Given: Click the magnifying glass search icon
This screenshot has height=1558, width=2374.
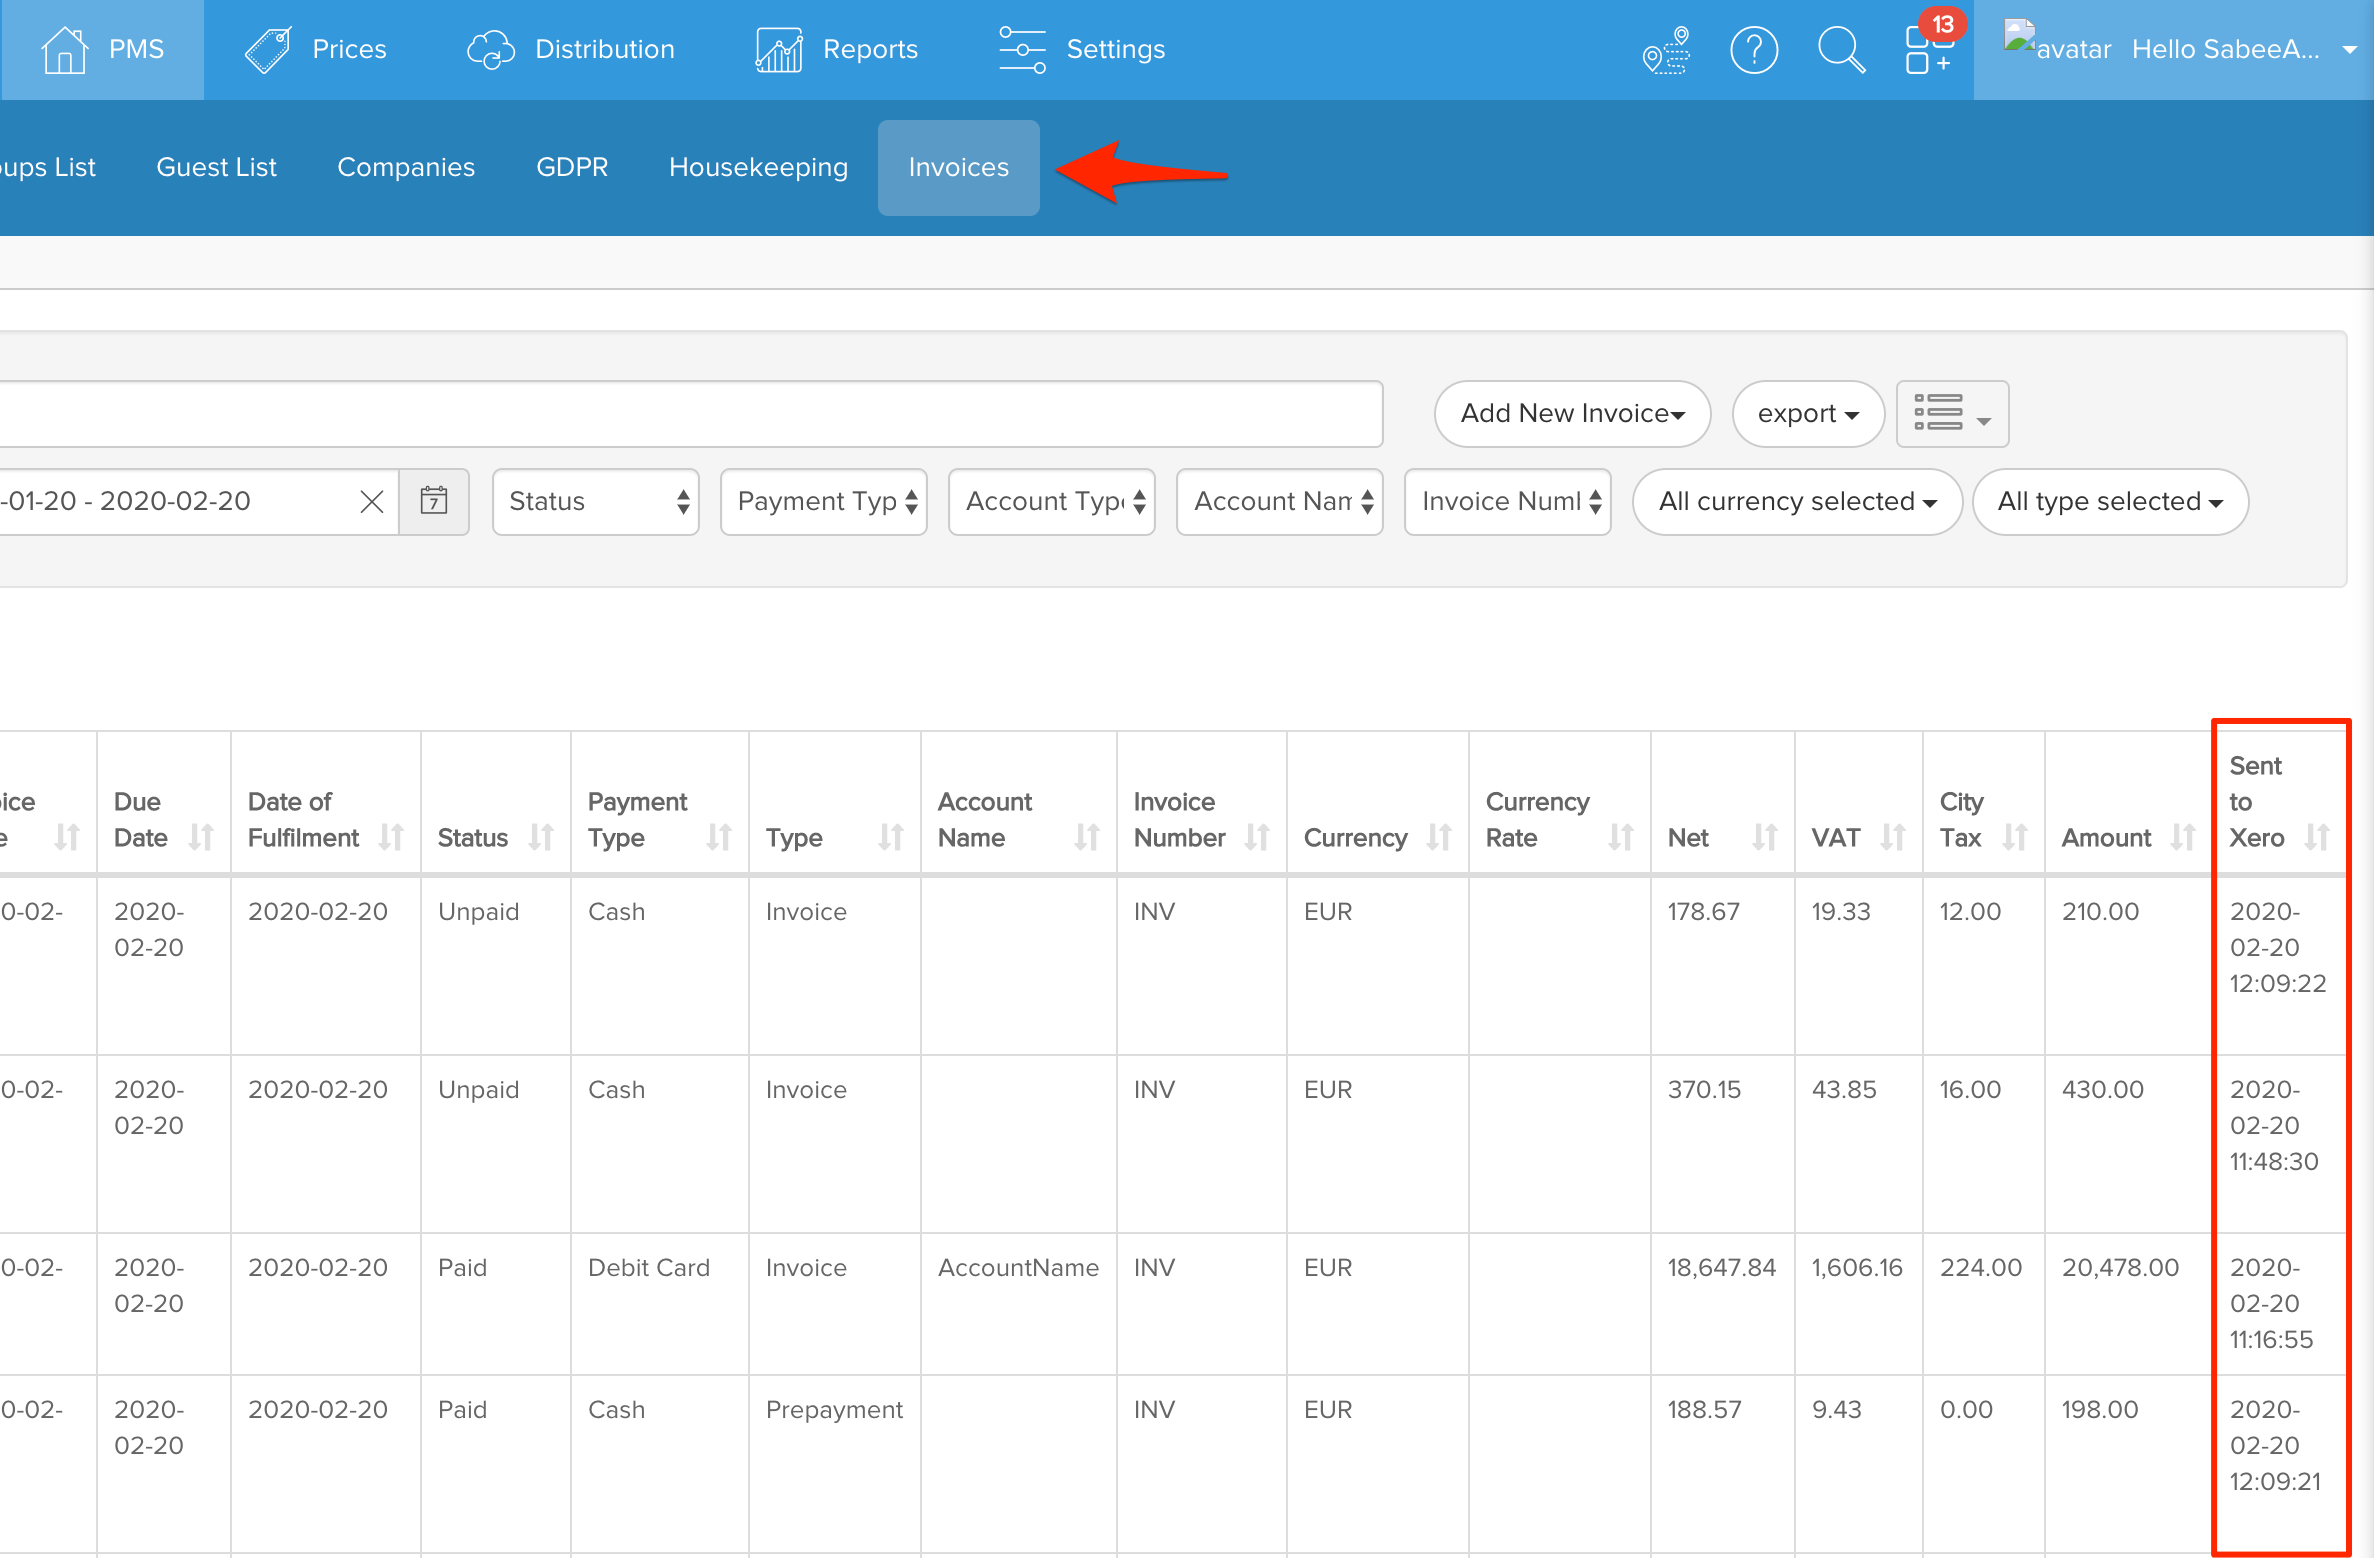Looking at the screenshot, I should (x=1840, y=49).
